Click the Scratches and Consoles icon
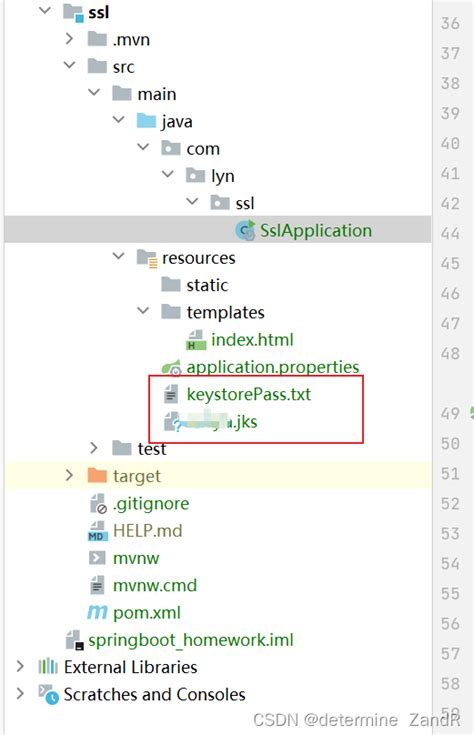Image resolution: width=474 pixels, height=735 pixels. coord(48,694)
